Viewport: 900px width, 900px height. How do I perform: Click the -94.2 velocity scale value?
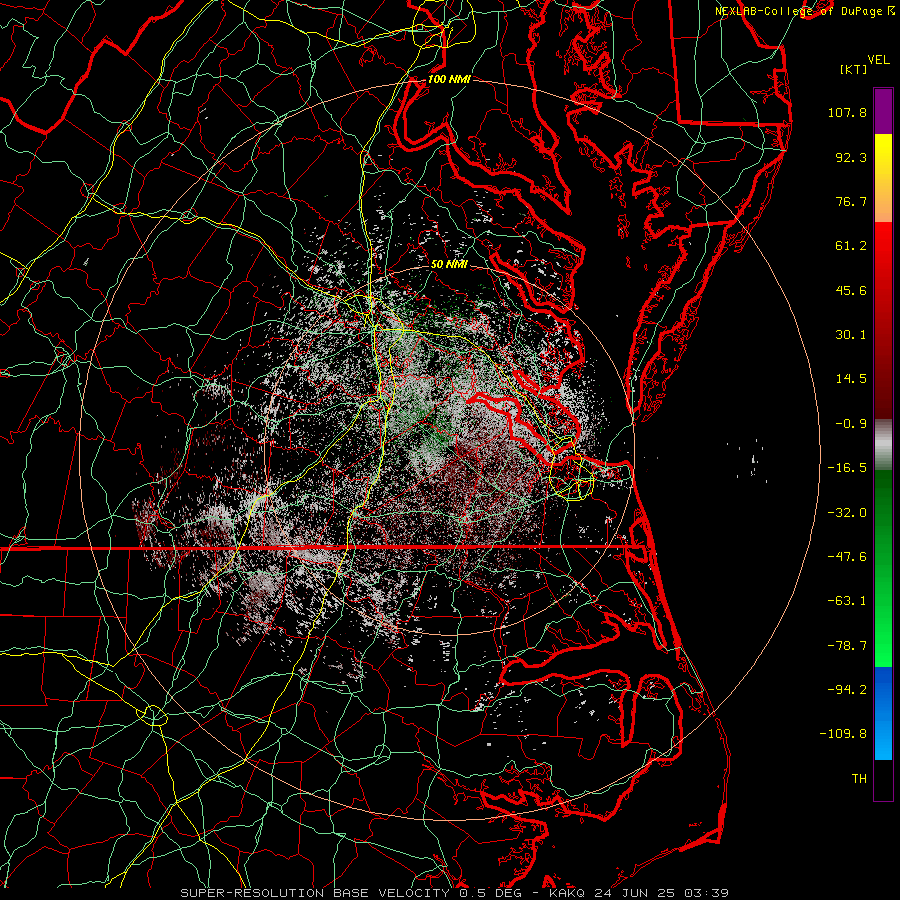tap(847, 690)
